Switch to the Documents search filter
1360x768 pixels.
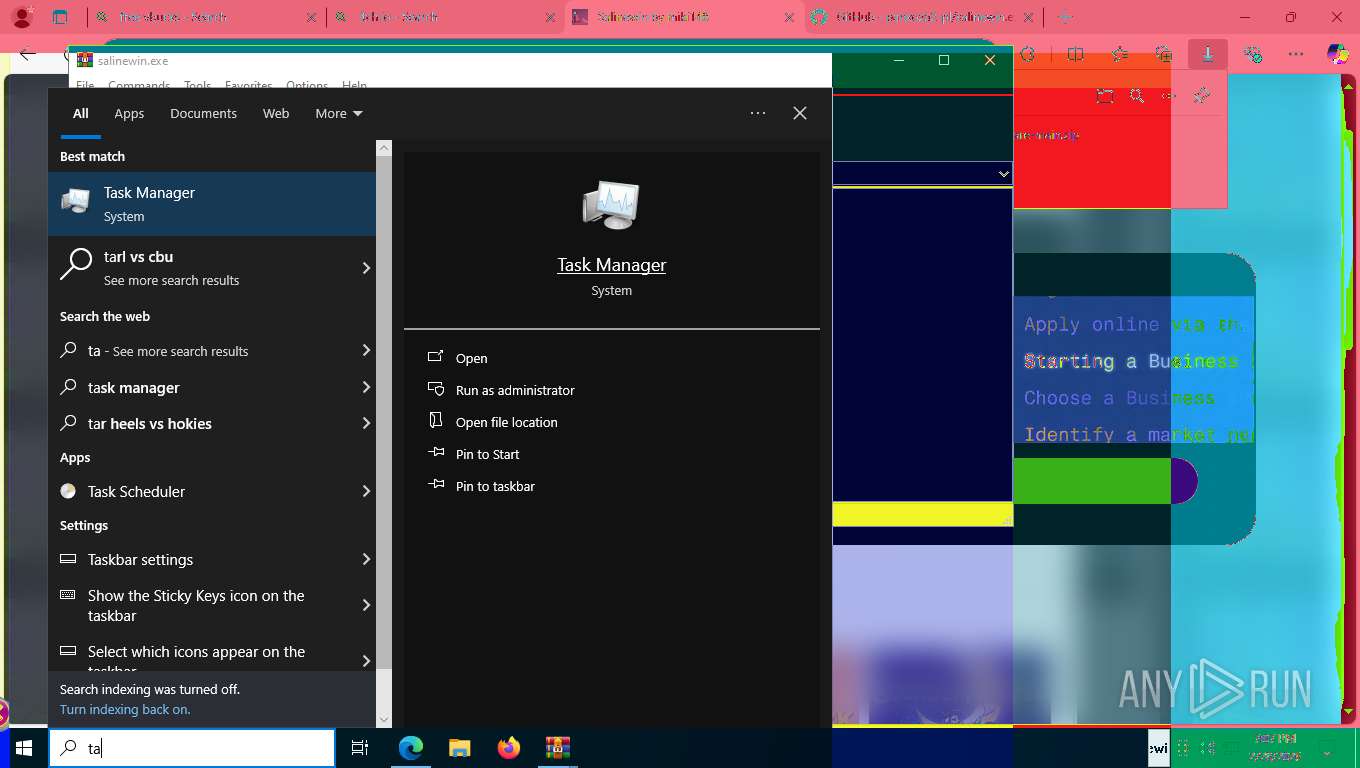point(203,113)
